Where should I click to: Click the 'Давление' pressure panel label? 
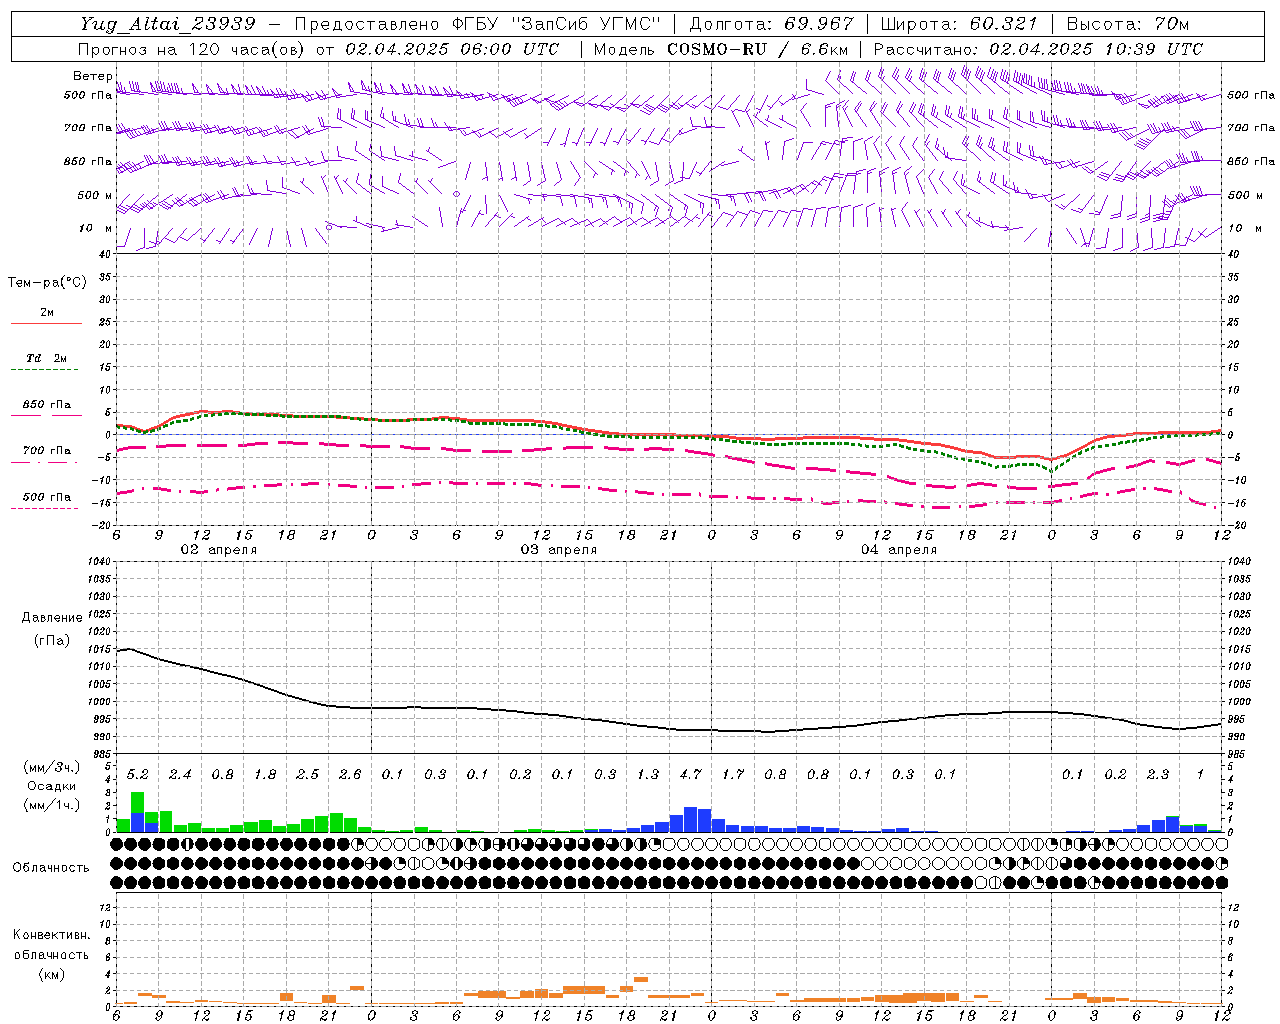point(52,618)
